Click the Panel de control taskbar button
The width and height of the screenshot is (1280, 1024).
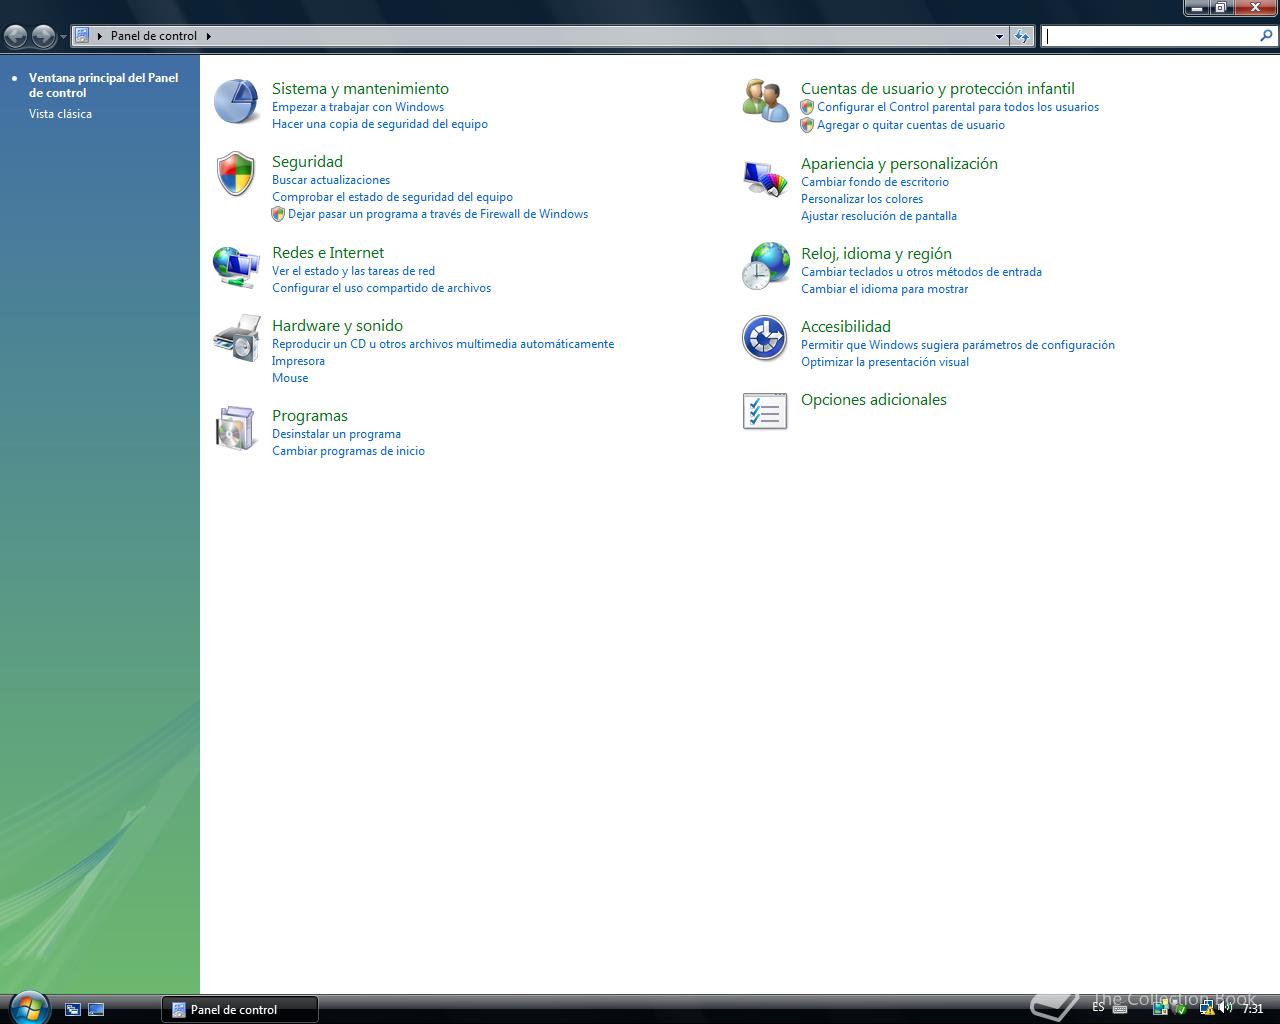tap(240, 1009)
